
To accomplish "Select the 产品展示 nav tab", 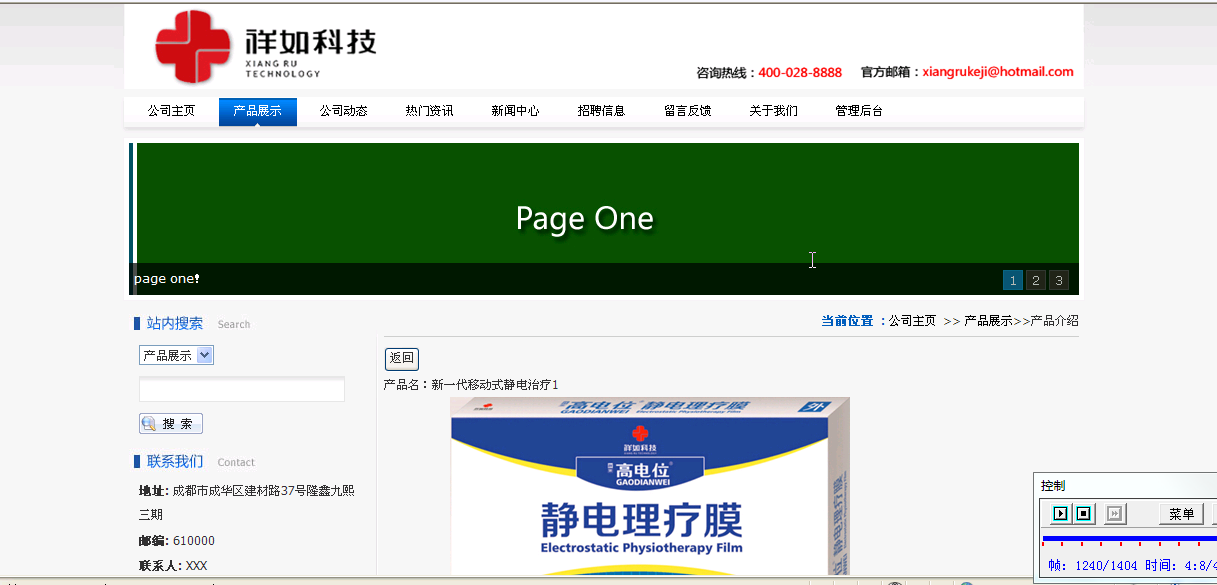I will [x=257, y=111].
